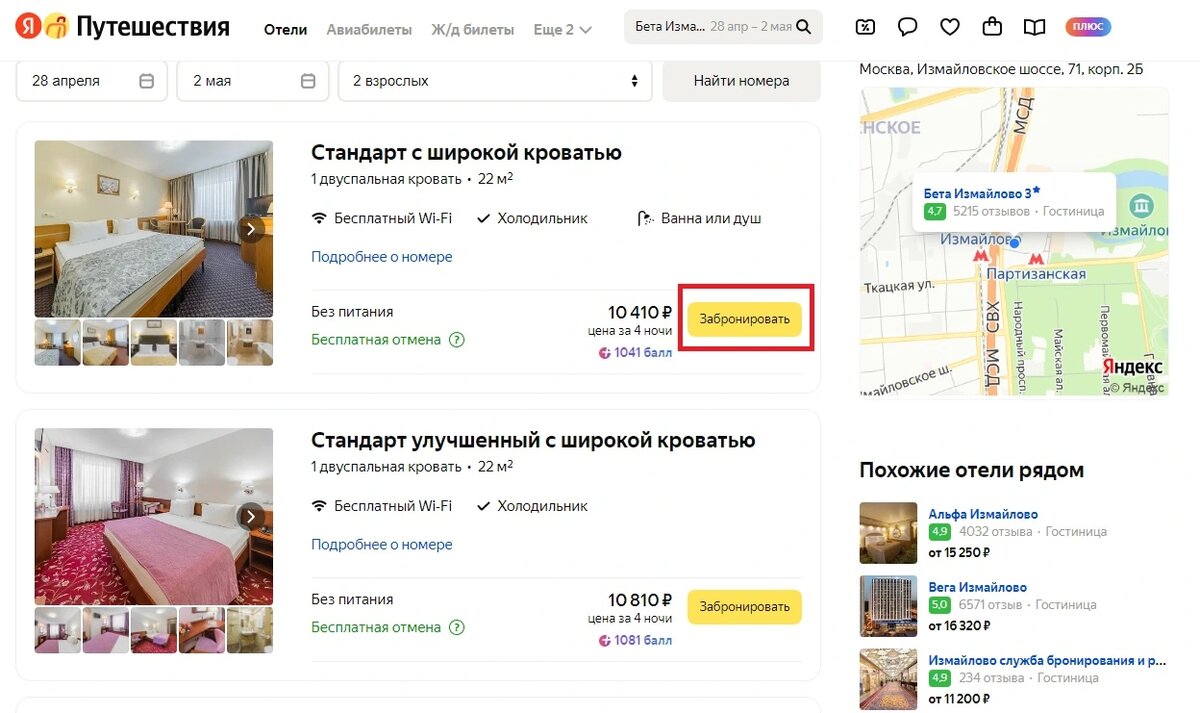Open Подробнее о номере for Стандарт с широкой кроватью

coord(382,257)
